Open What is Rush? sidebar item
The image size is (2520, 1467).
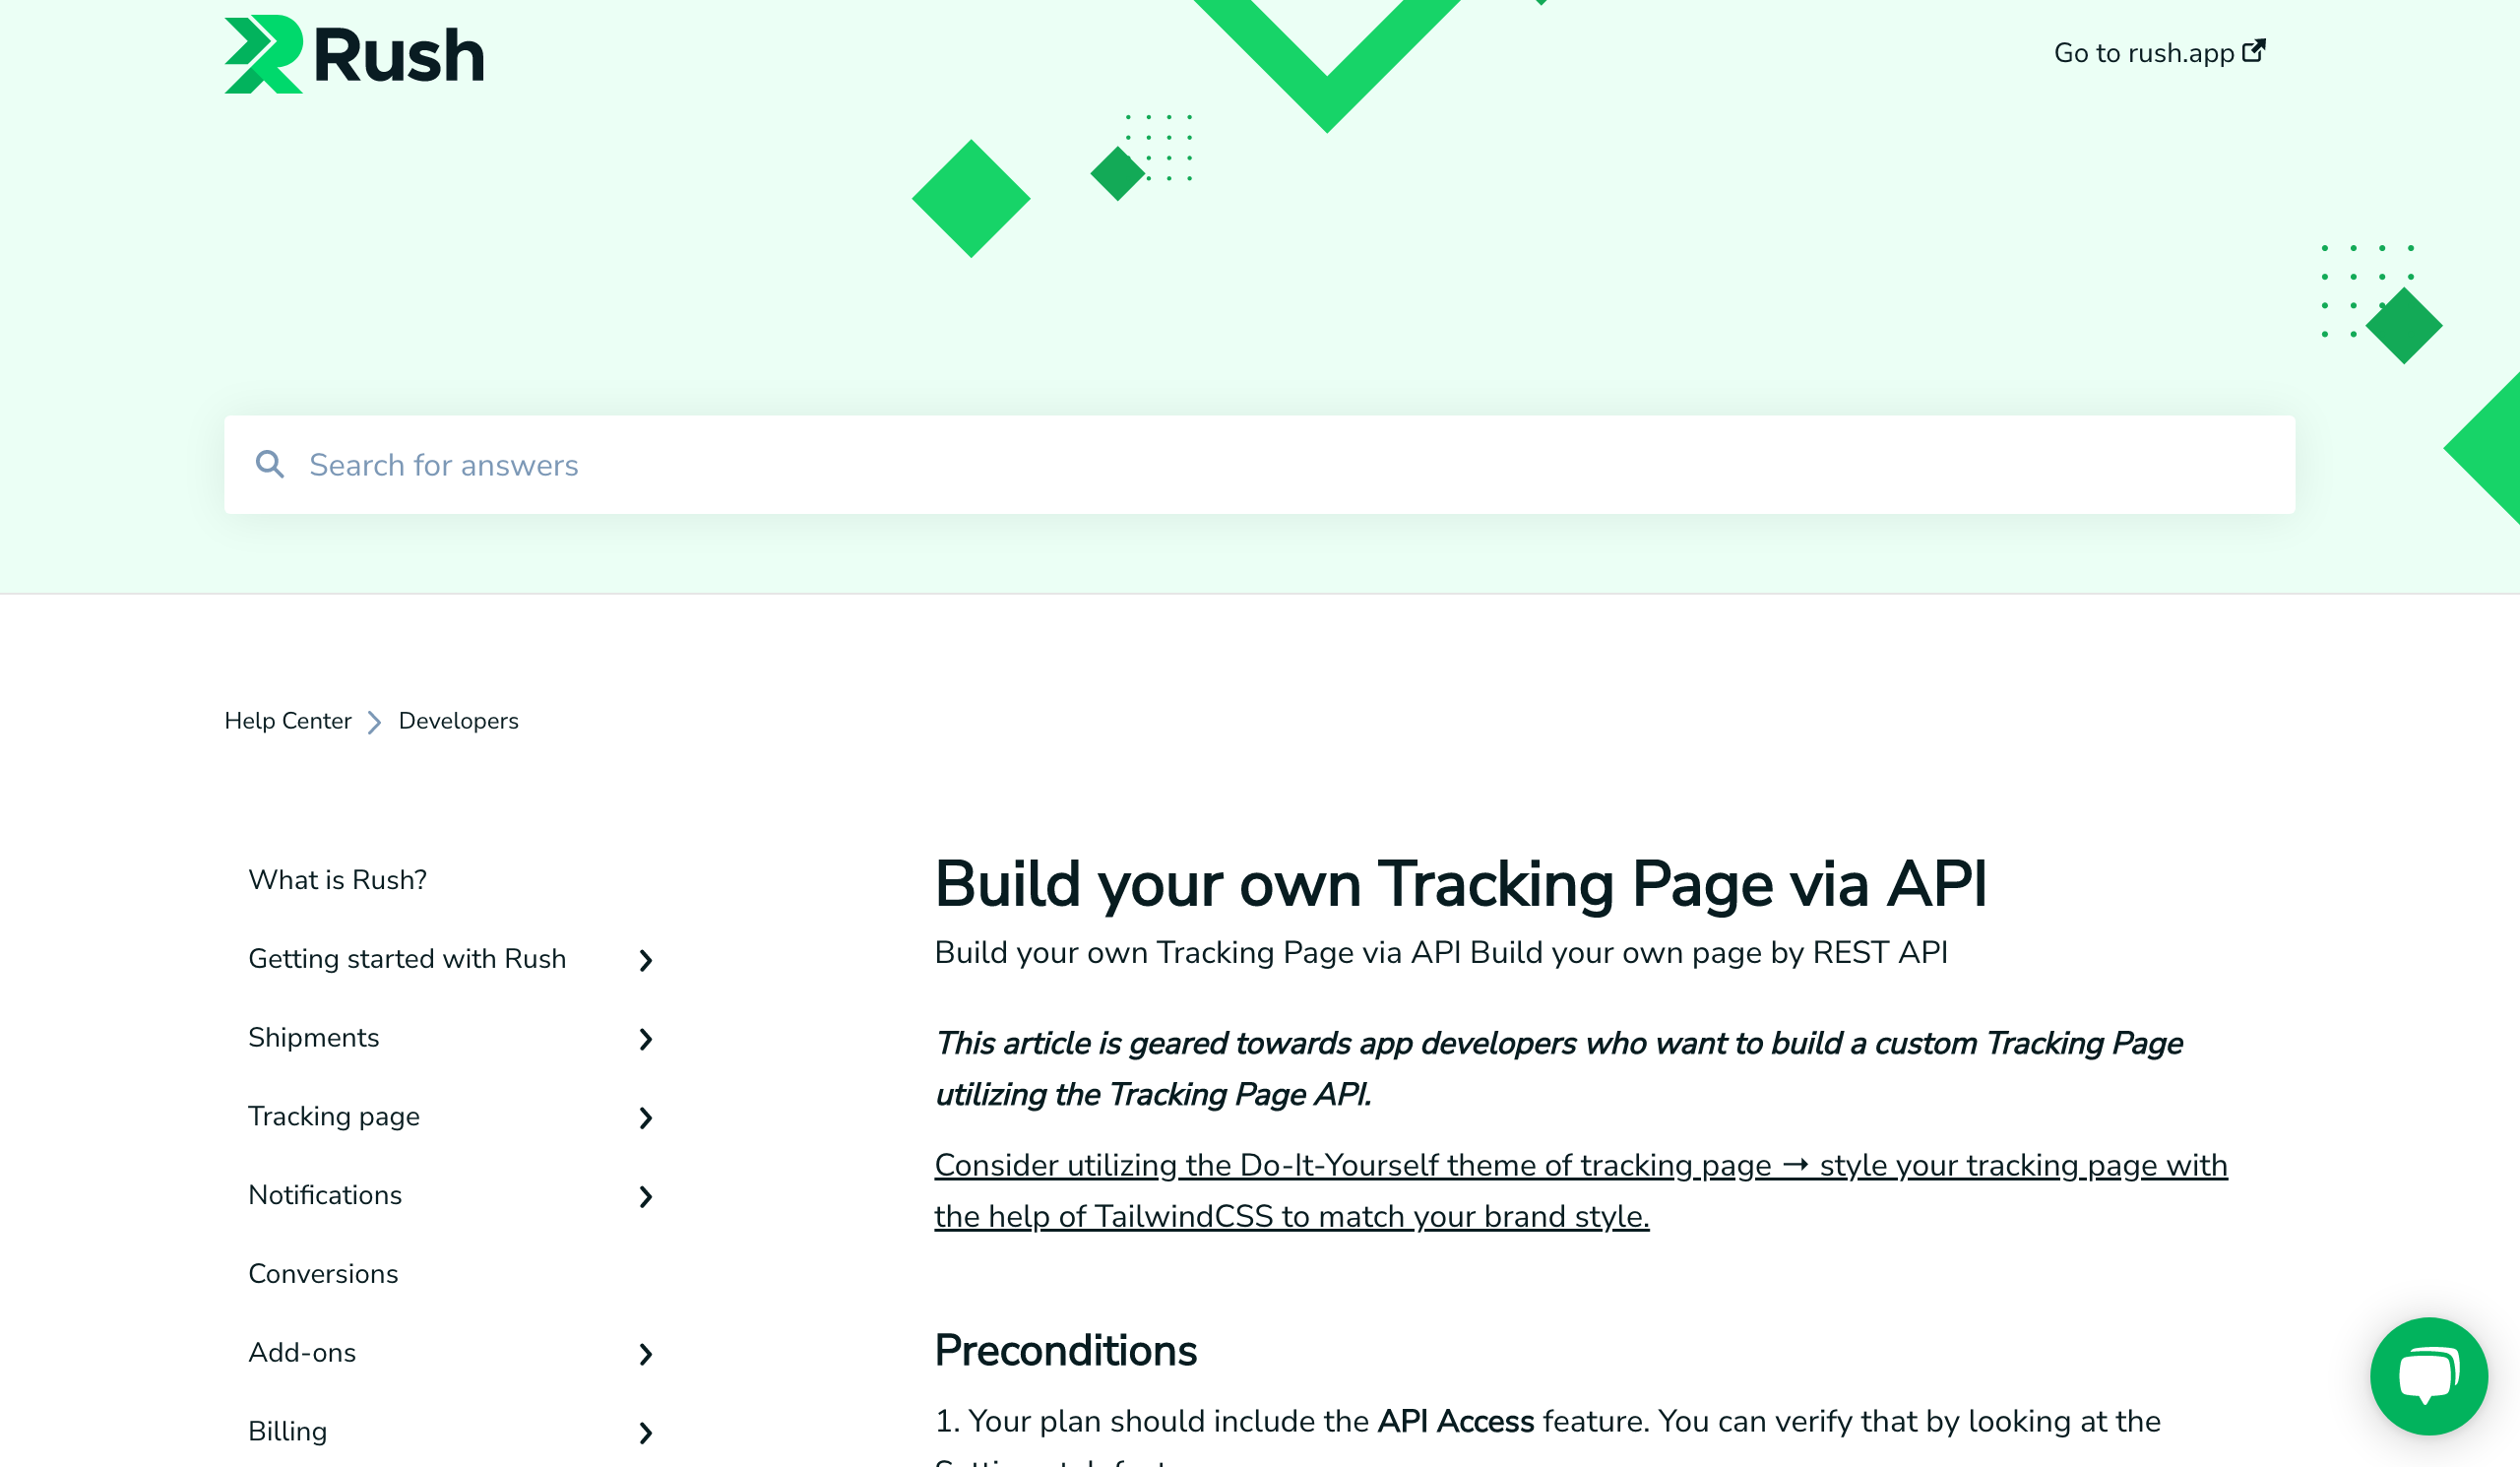click(x=337, y=880)
